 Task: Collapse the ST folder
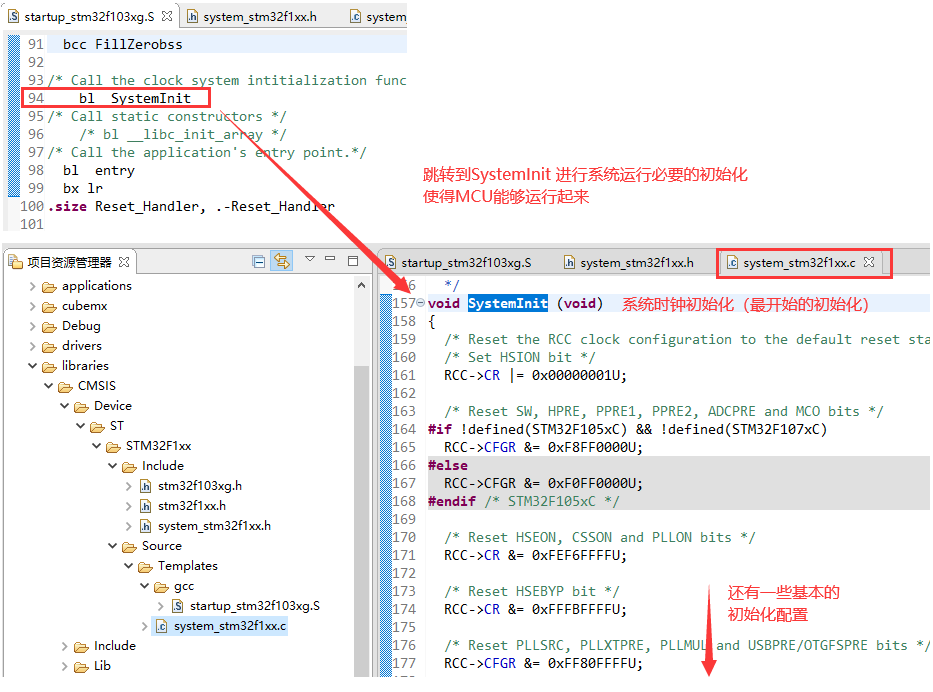coord(80,426)
